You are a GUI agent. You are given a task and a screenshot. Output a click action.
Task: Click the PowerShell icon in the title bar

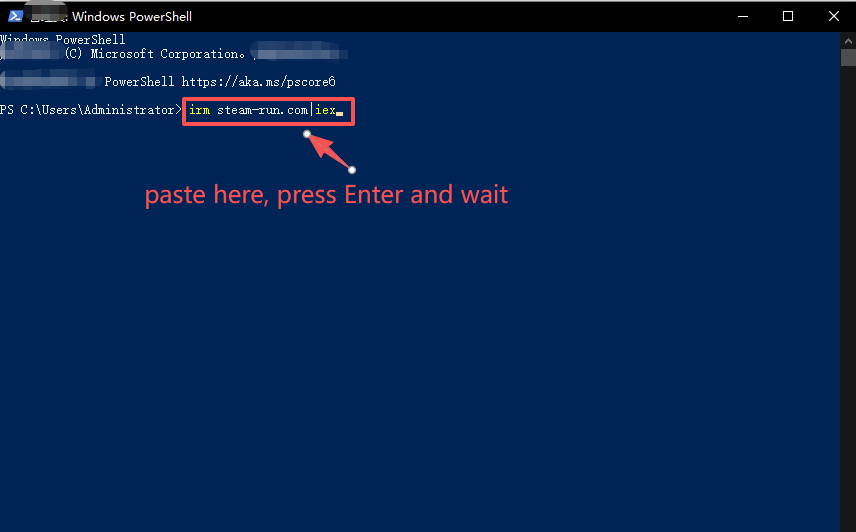(15, 16)
